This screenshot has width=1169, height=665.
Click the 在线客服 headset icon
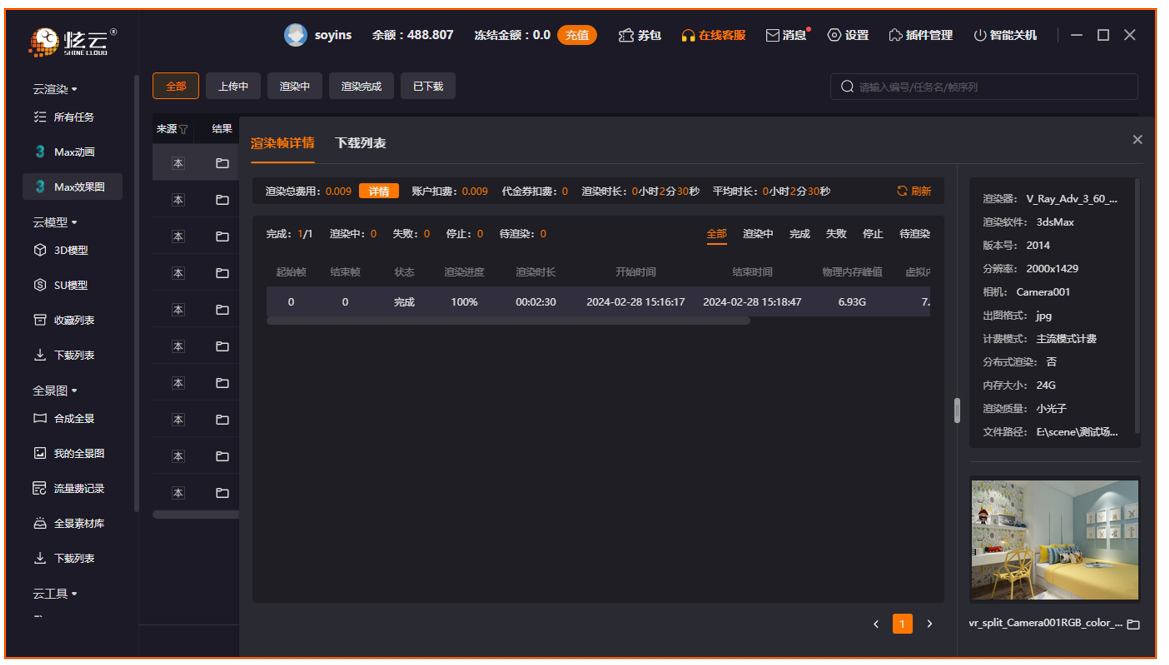pos(688,35)
